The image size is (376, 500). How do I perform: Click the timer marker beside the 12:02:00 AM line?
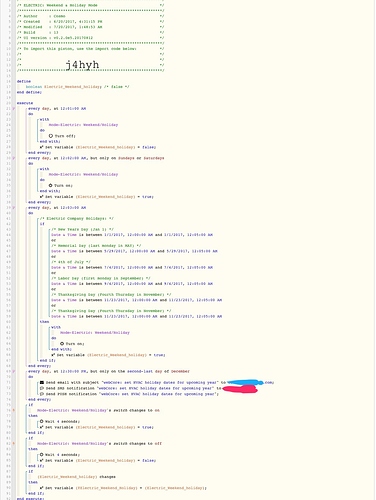[x=14, y=158]
